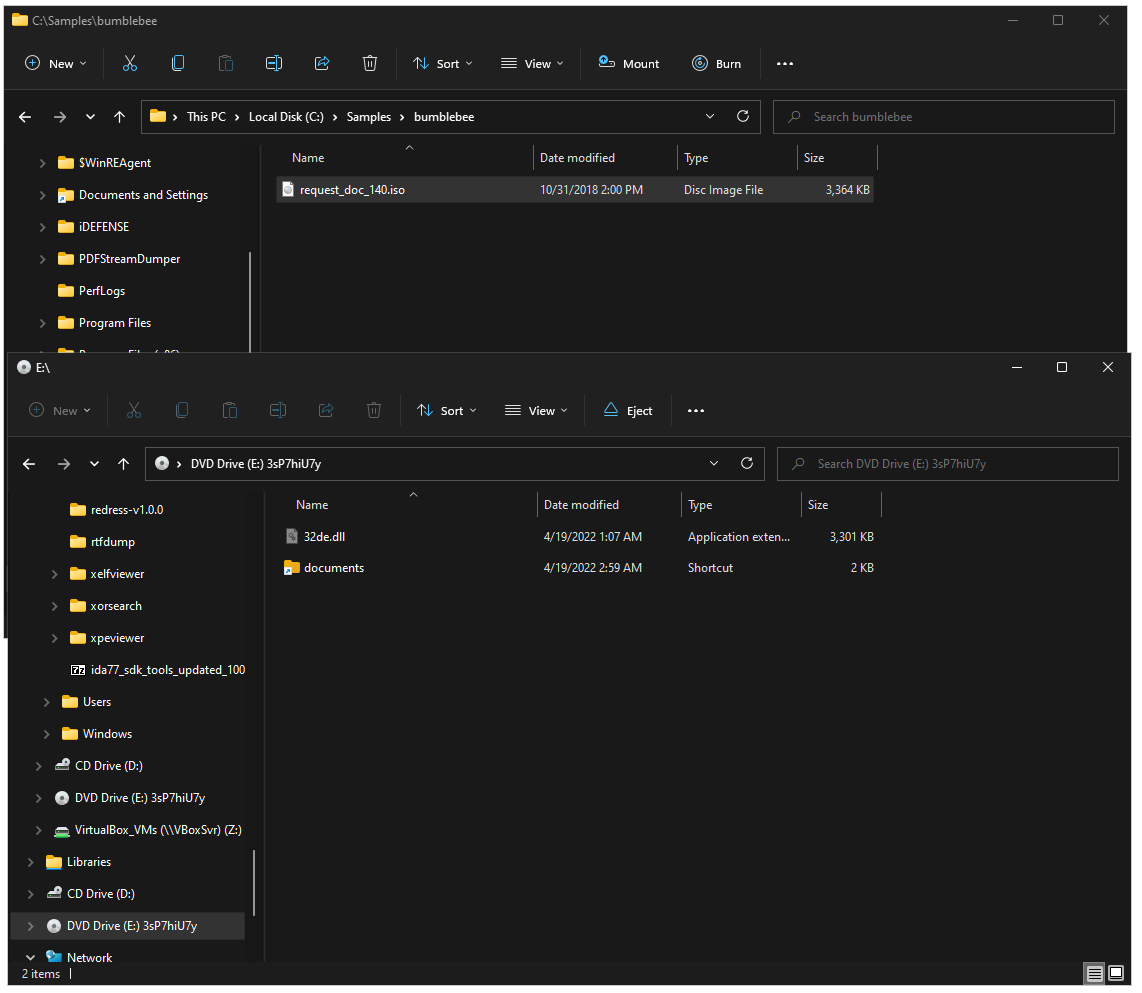The height and width of the screenshot is (993, 1142).
Task: Sort bumblebee window by Name column
Action: click(x=308, y=157)
